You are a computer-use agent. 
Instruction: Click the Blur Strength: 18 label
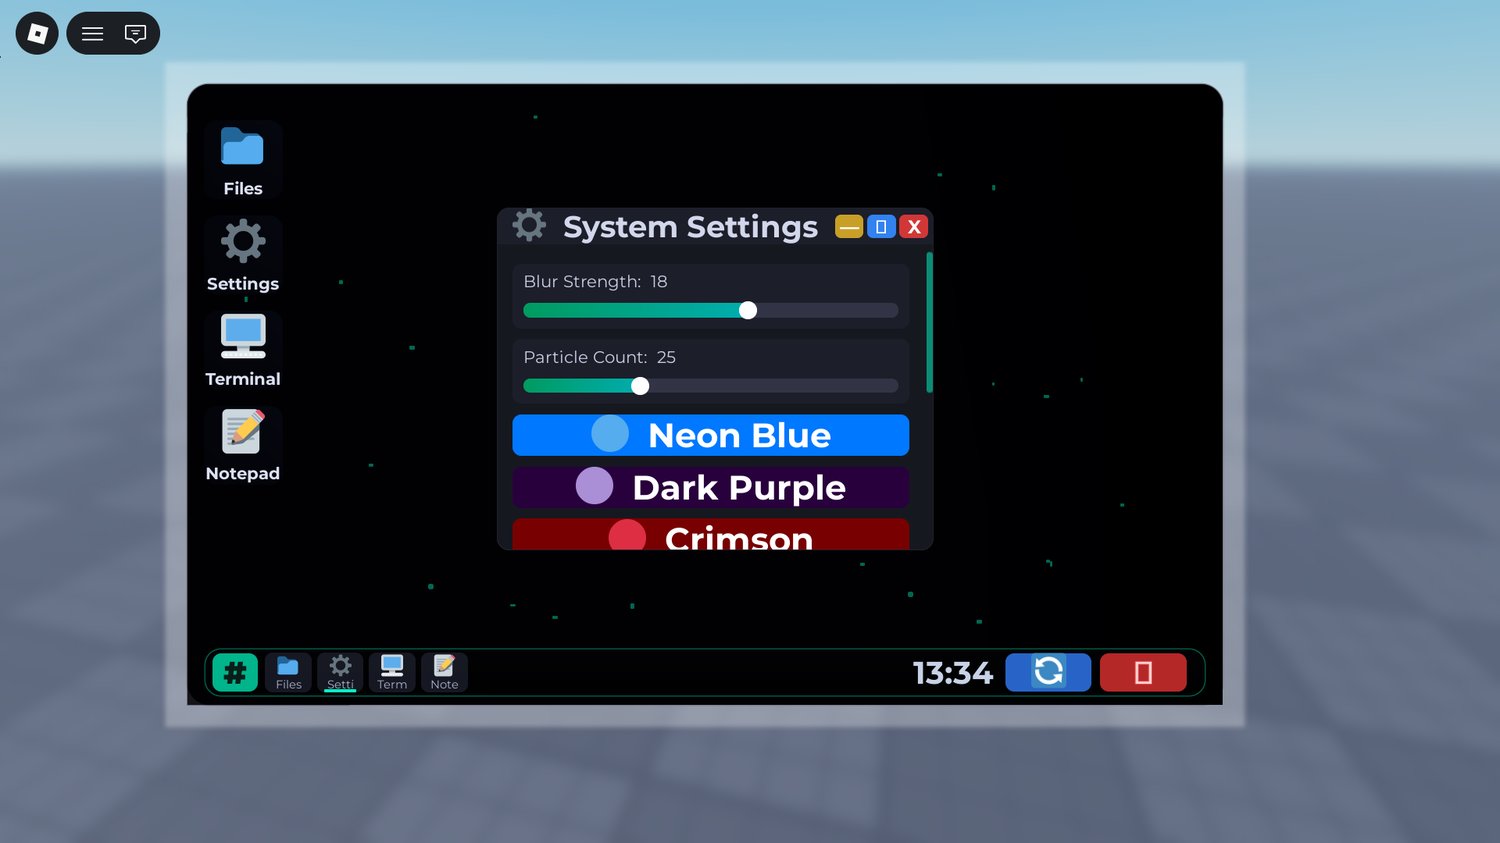coord(595,282)
